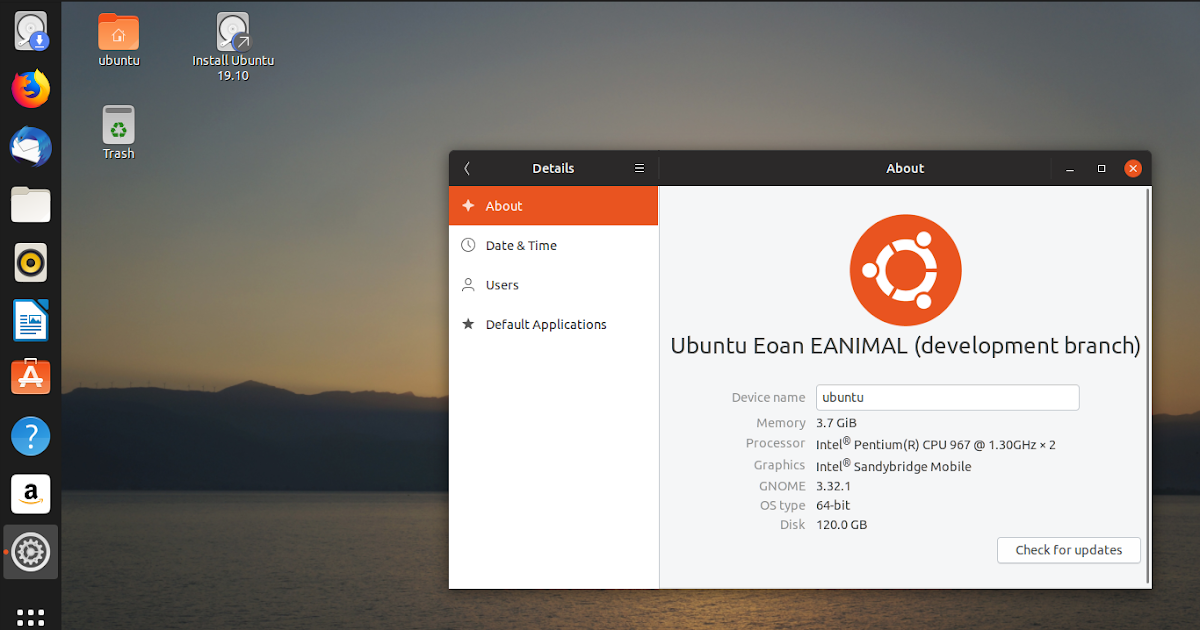Open the Amazon shortcut in the dock
1200x630 pixels.
(30, 494)
